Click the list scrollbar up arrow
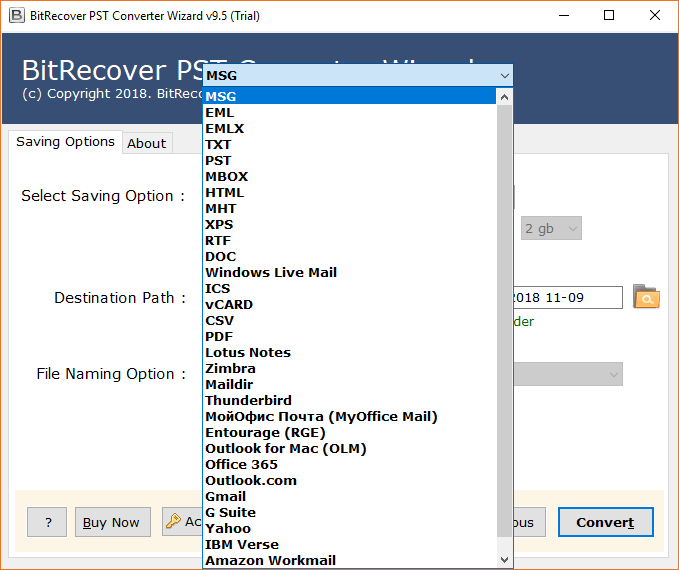Viewport: 679px width, 570px height. point(504,97)
